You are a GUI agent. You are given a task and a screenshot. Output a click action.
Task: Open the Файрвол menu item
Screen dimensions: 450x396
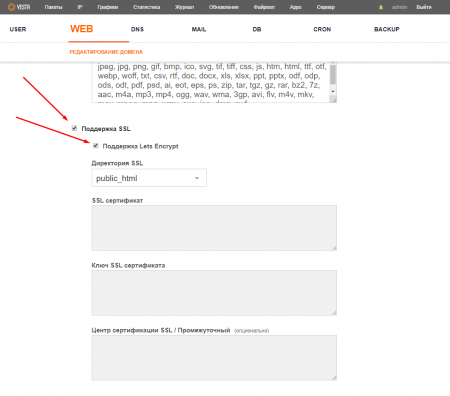[x=264, y=7]
